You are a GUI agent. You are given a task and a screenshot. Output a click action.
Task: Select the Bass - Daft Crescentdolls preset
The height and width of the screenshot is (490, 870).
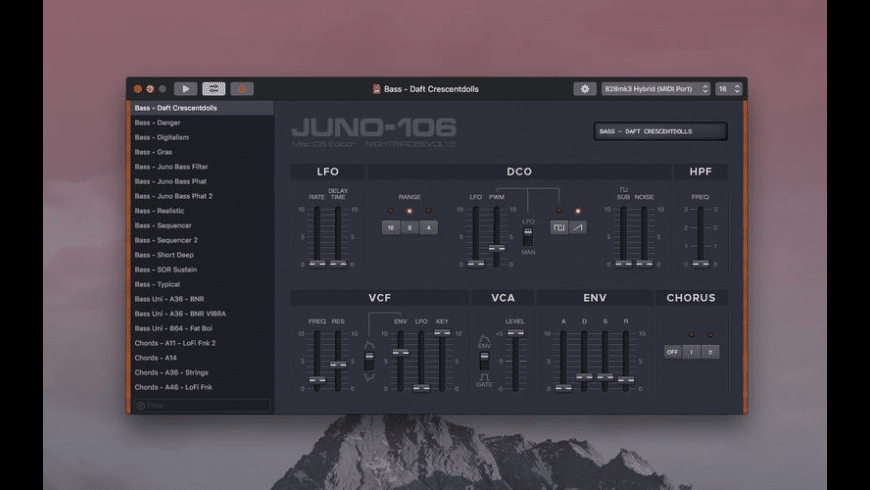[x=202, y=108]
